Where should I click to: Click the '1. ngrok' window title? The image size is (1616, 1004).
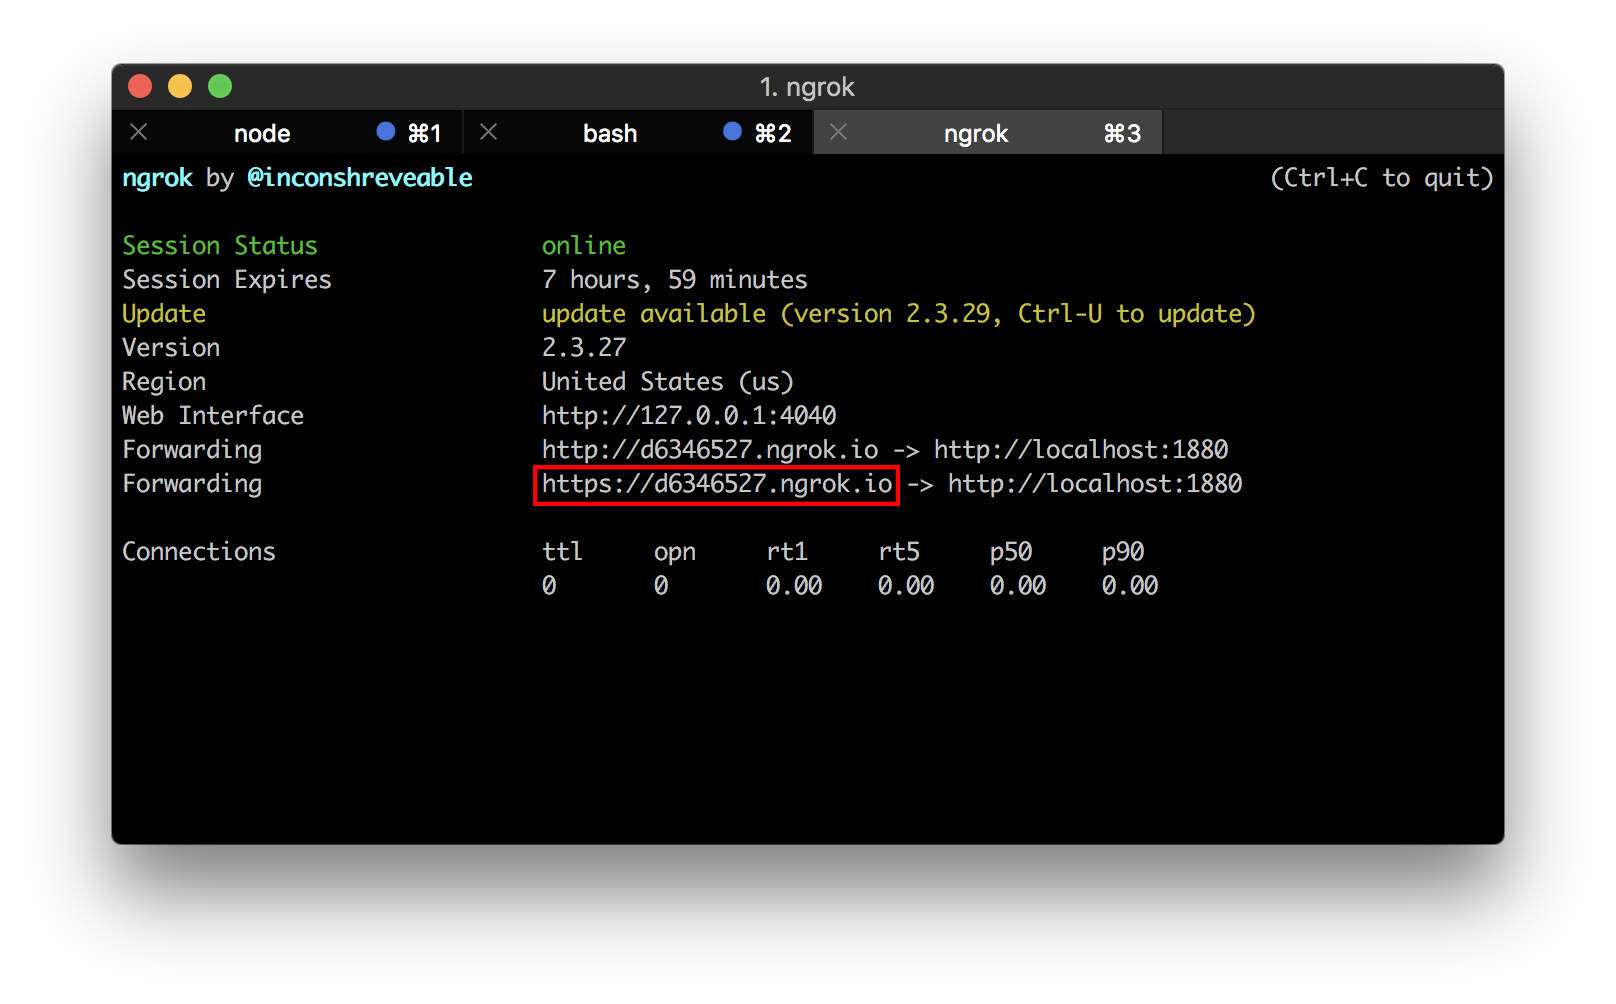click(807, 87)
